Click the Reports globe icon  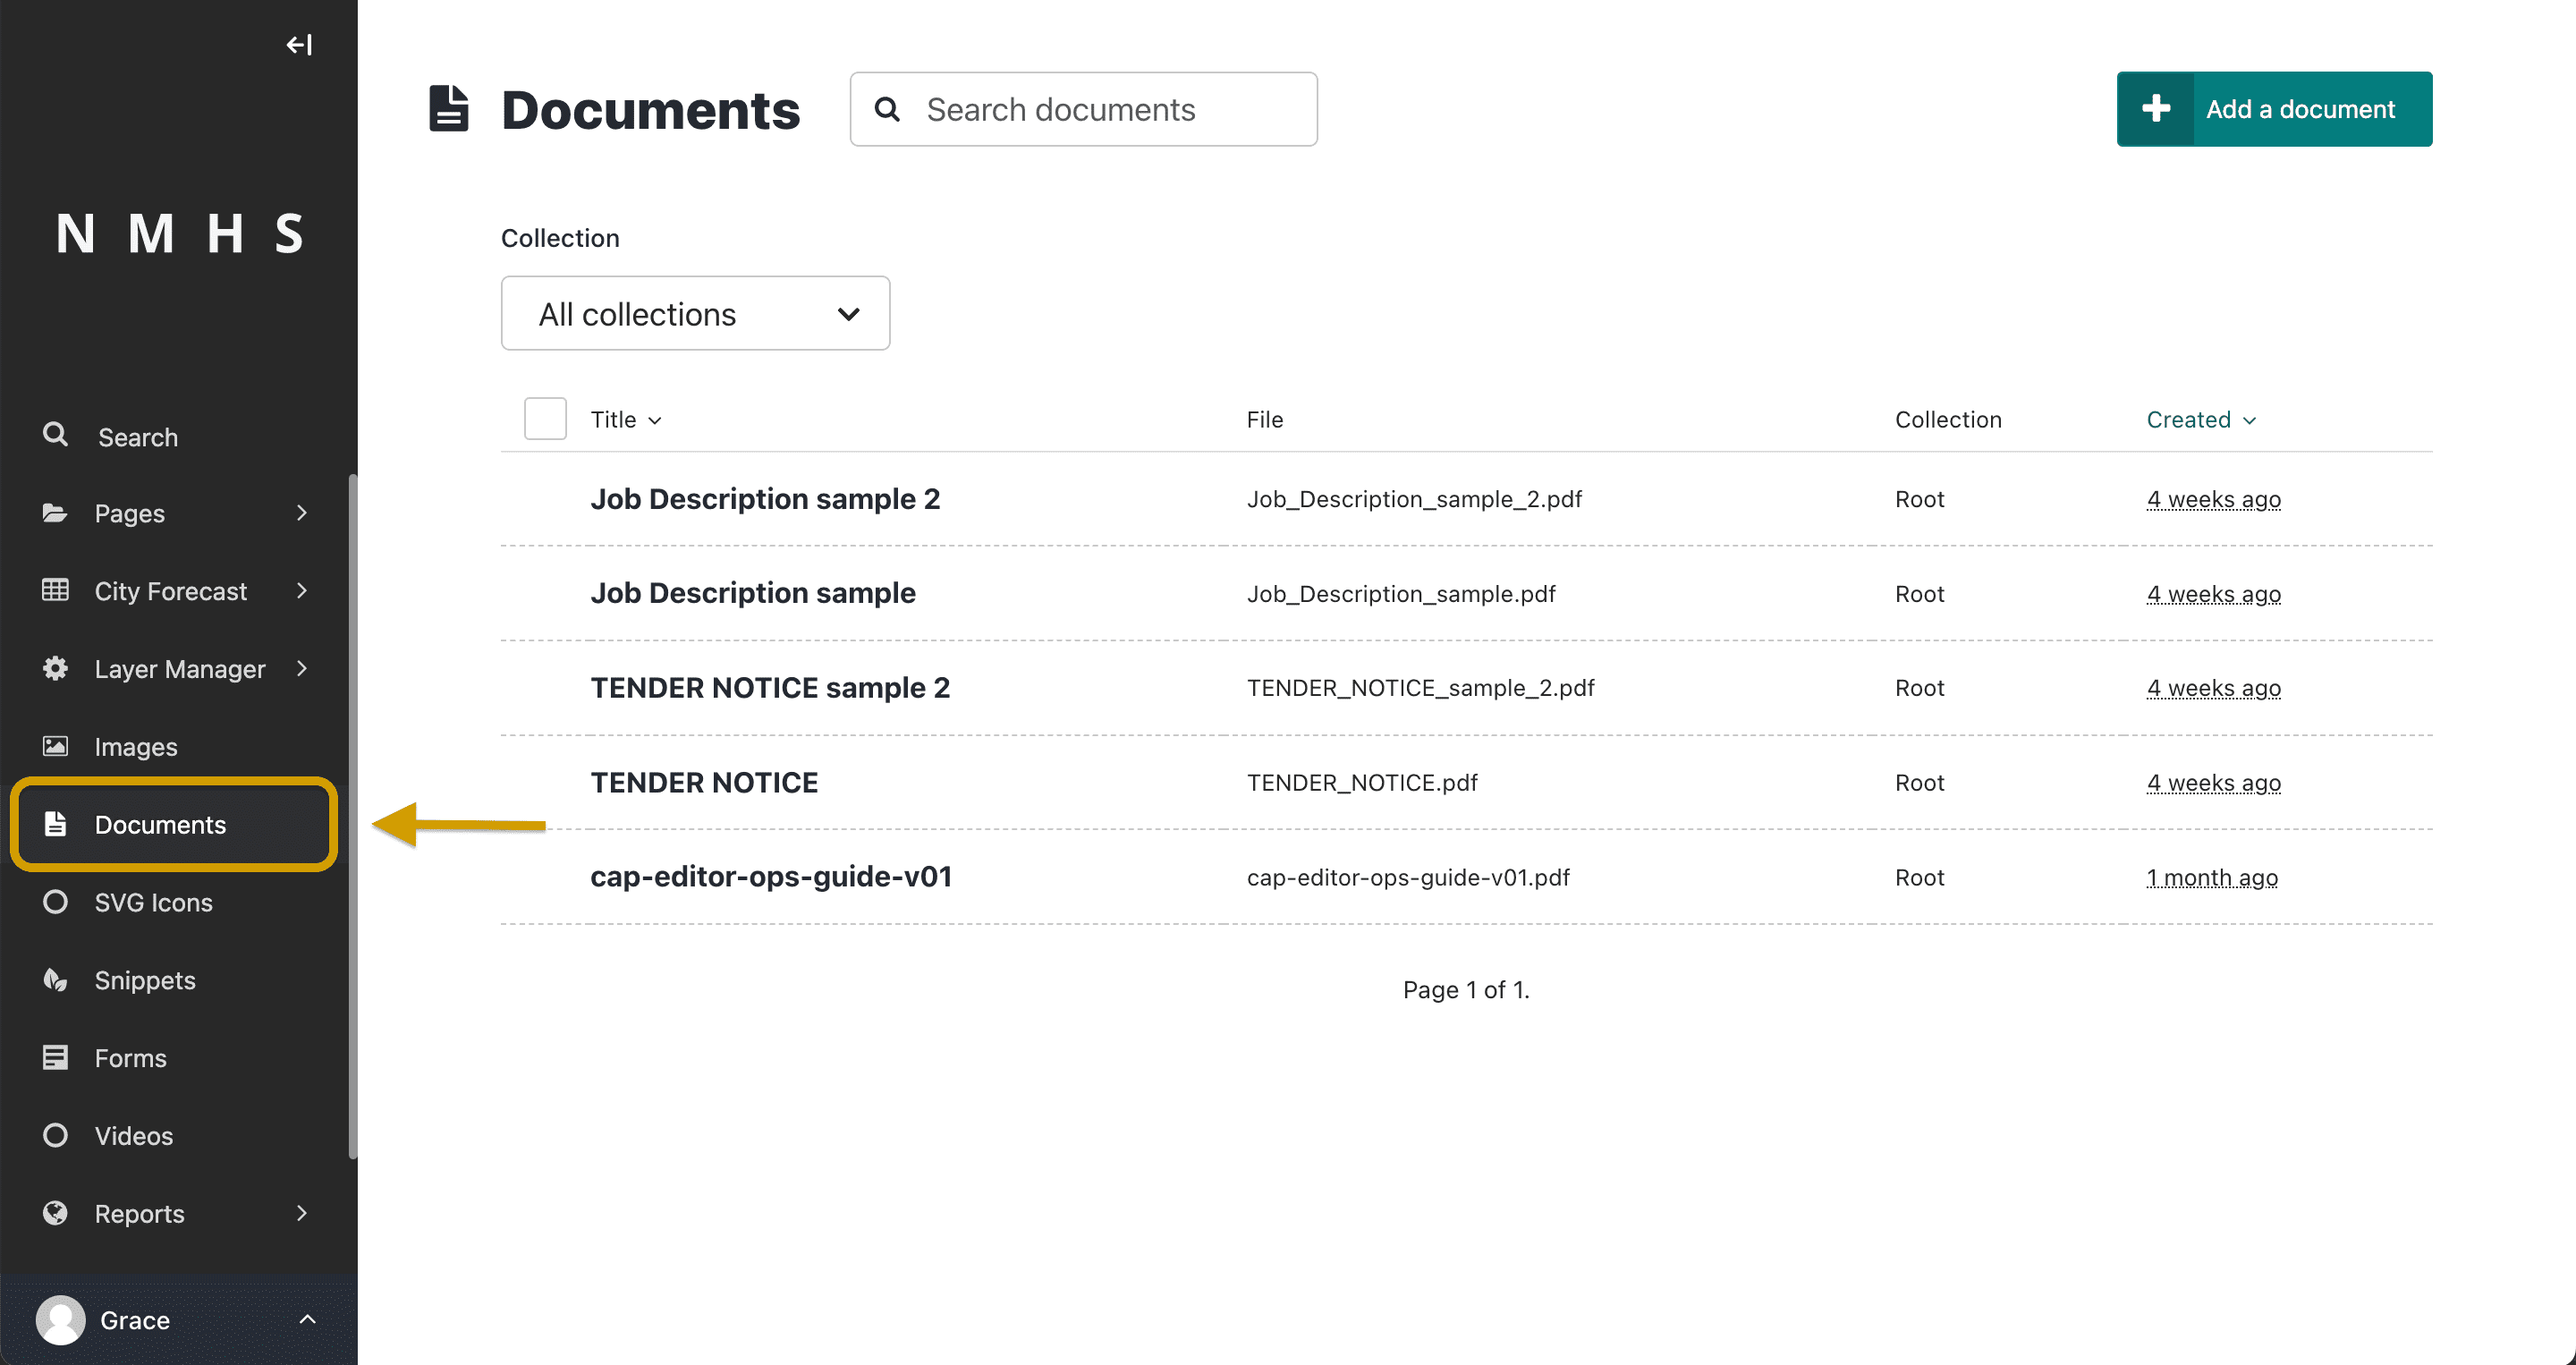[x=55, y=1213]
